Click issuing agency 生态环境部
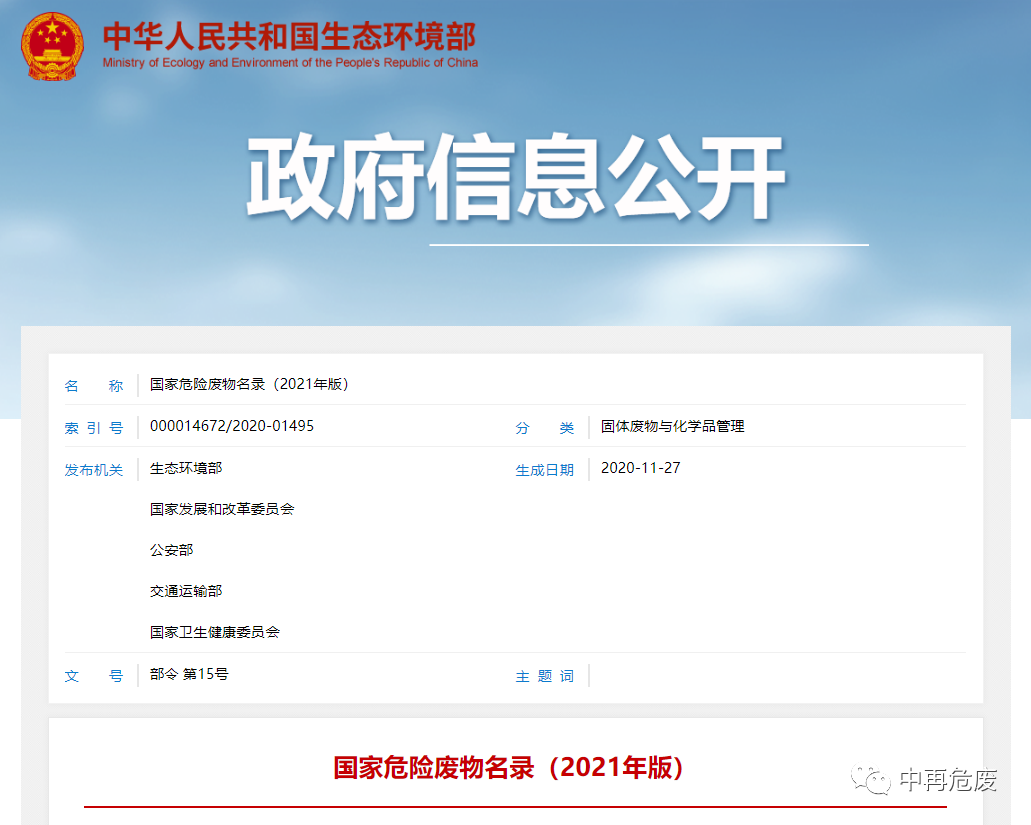 (x=186, y=468)
